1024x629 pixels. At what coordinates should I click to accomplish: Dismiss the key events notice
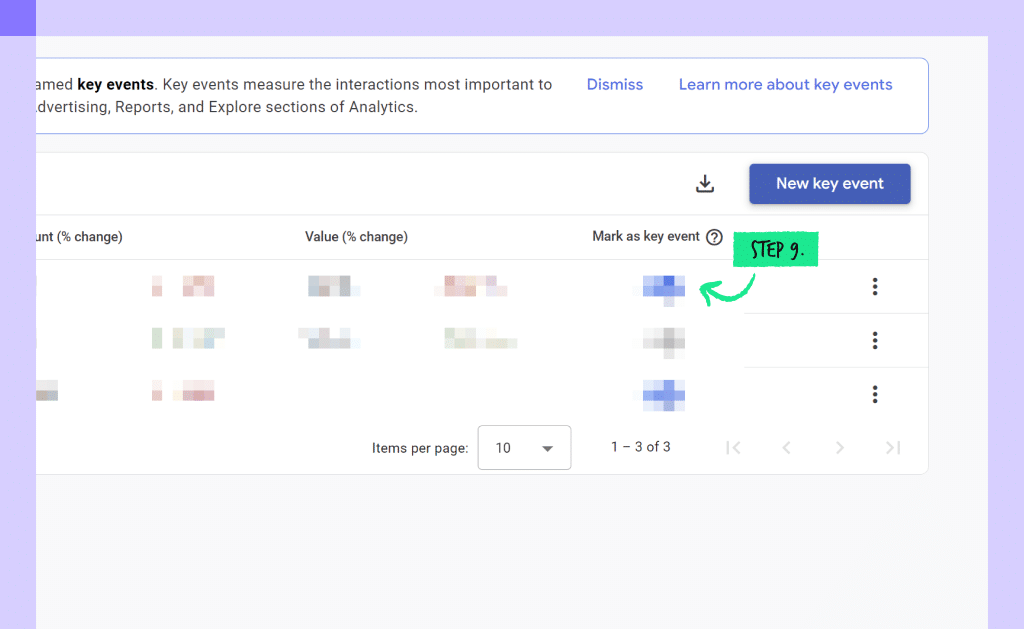(615, 84)
